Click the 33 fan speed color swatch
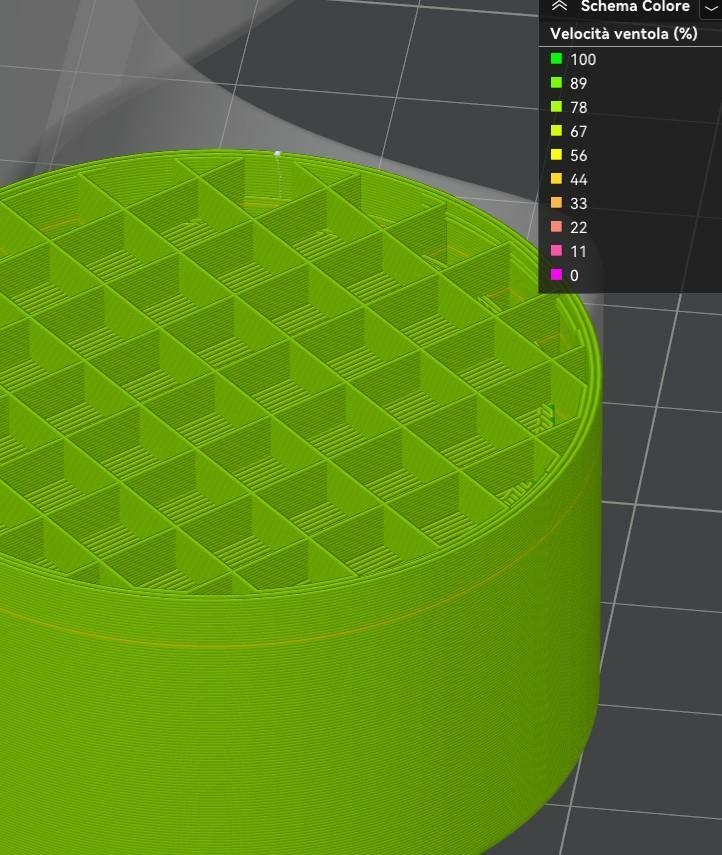 (x=556, y=202)
